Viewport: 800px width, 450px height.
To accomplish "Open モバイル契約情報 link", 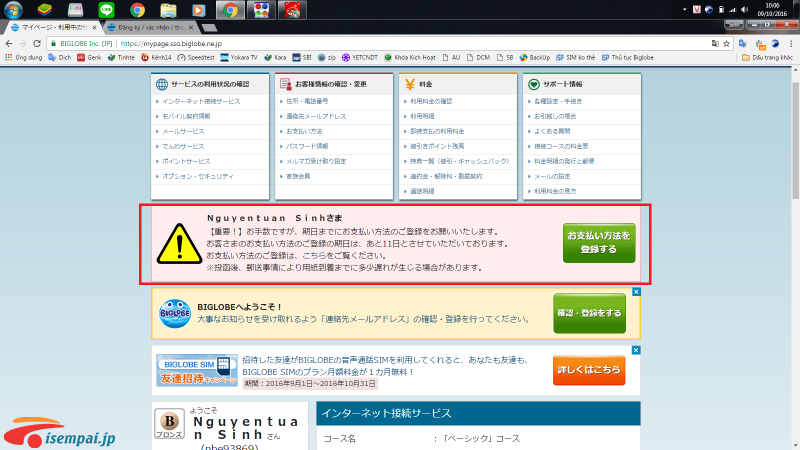I will (186, 116).
